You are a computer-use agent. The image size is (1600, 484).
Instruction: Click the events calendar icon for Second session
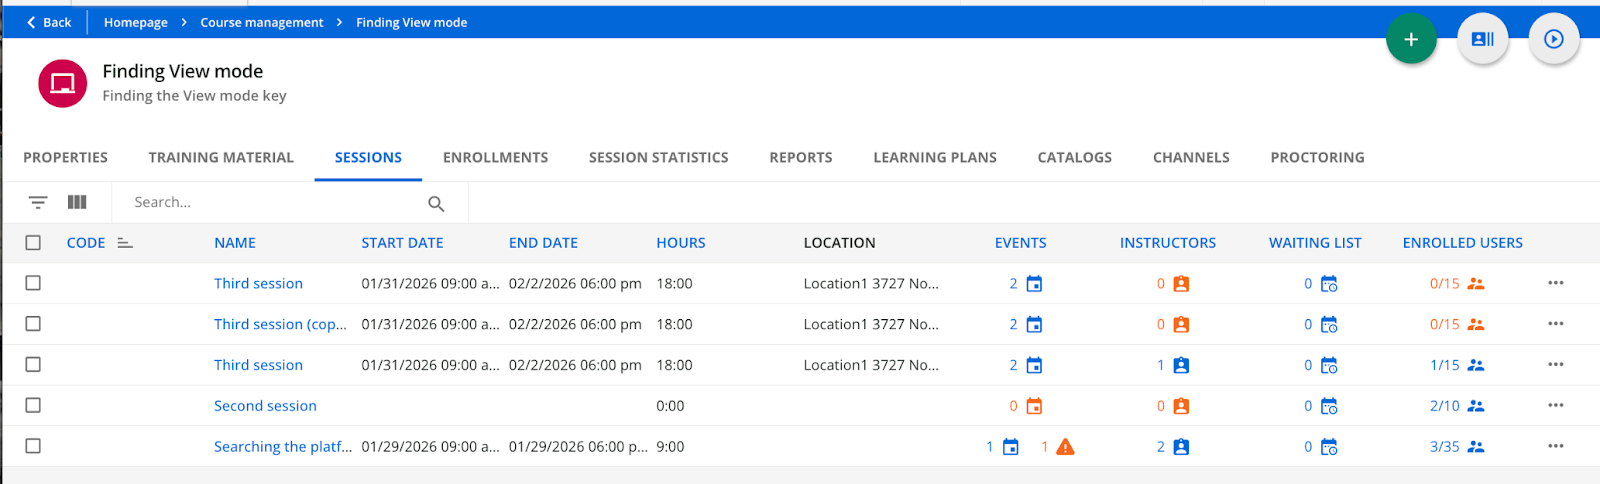1034,406
